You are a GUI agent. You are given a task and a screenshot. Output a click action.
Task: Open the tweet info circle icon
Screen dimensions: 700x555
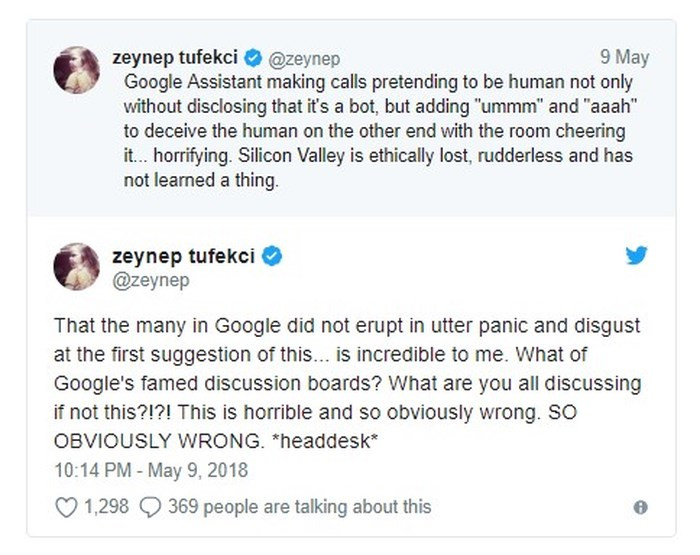pyautogui.click(x=640, y=508)
